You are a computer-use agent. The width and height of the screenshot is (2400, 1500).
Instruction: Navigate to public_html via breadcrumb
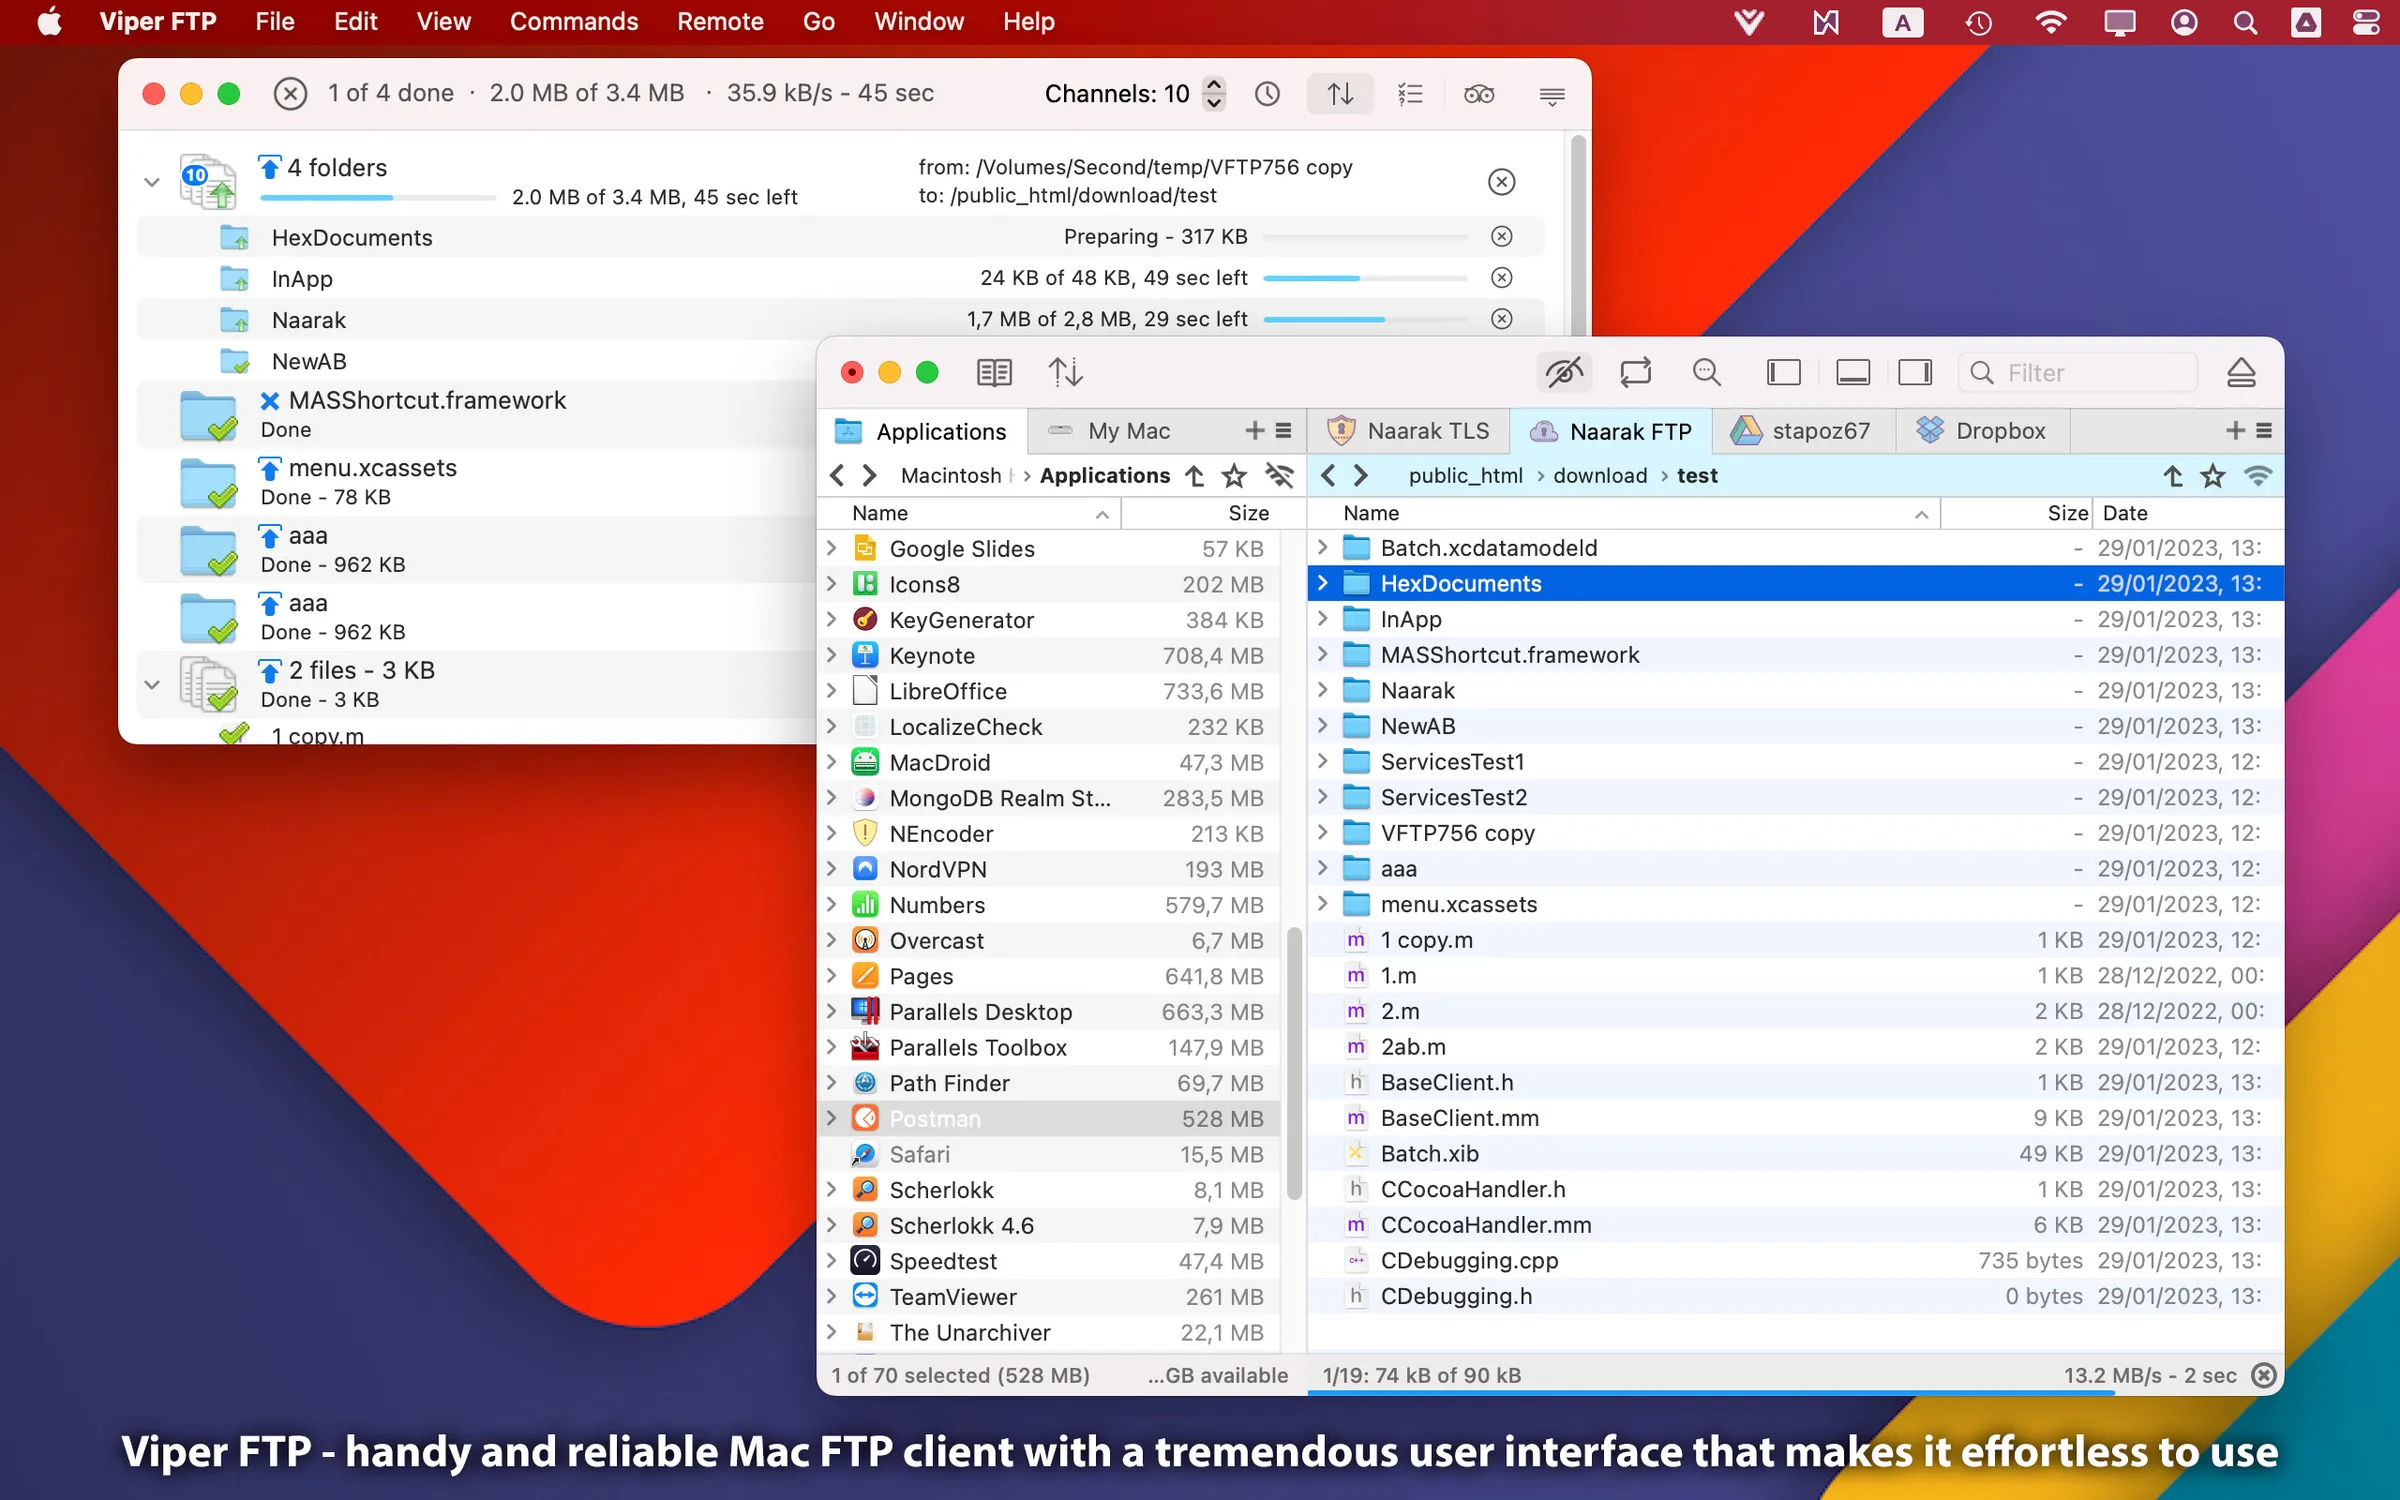tap(1465, 475)
